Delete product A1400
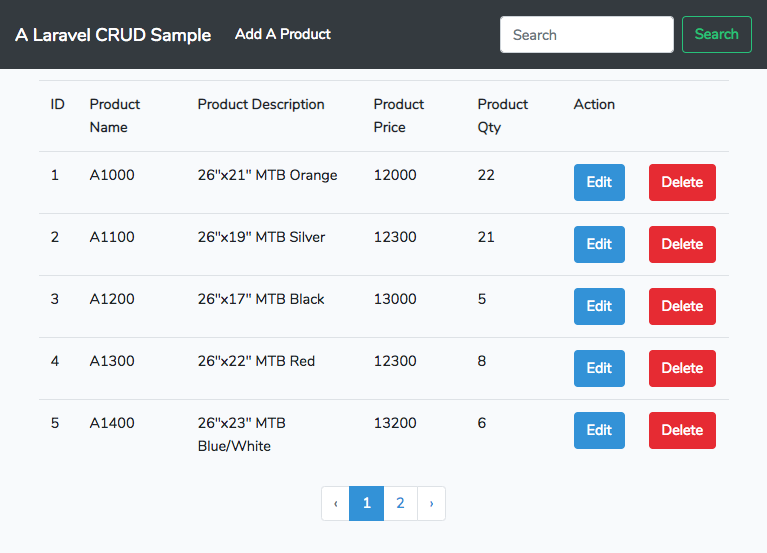767x553 pixels. (682, 430)
